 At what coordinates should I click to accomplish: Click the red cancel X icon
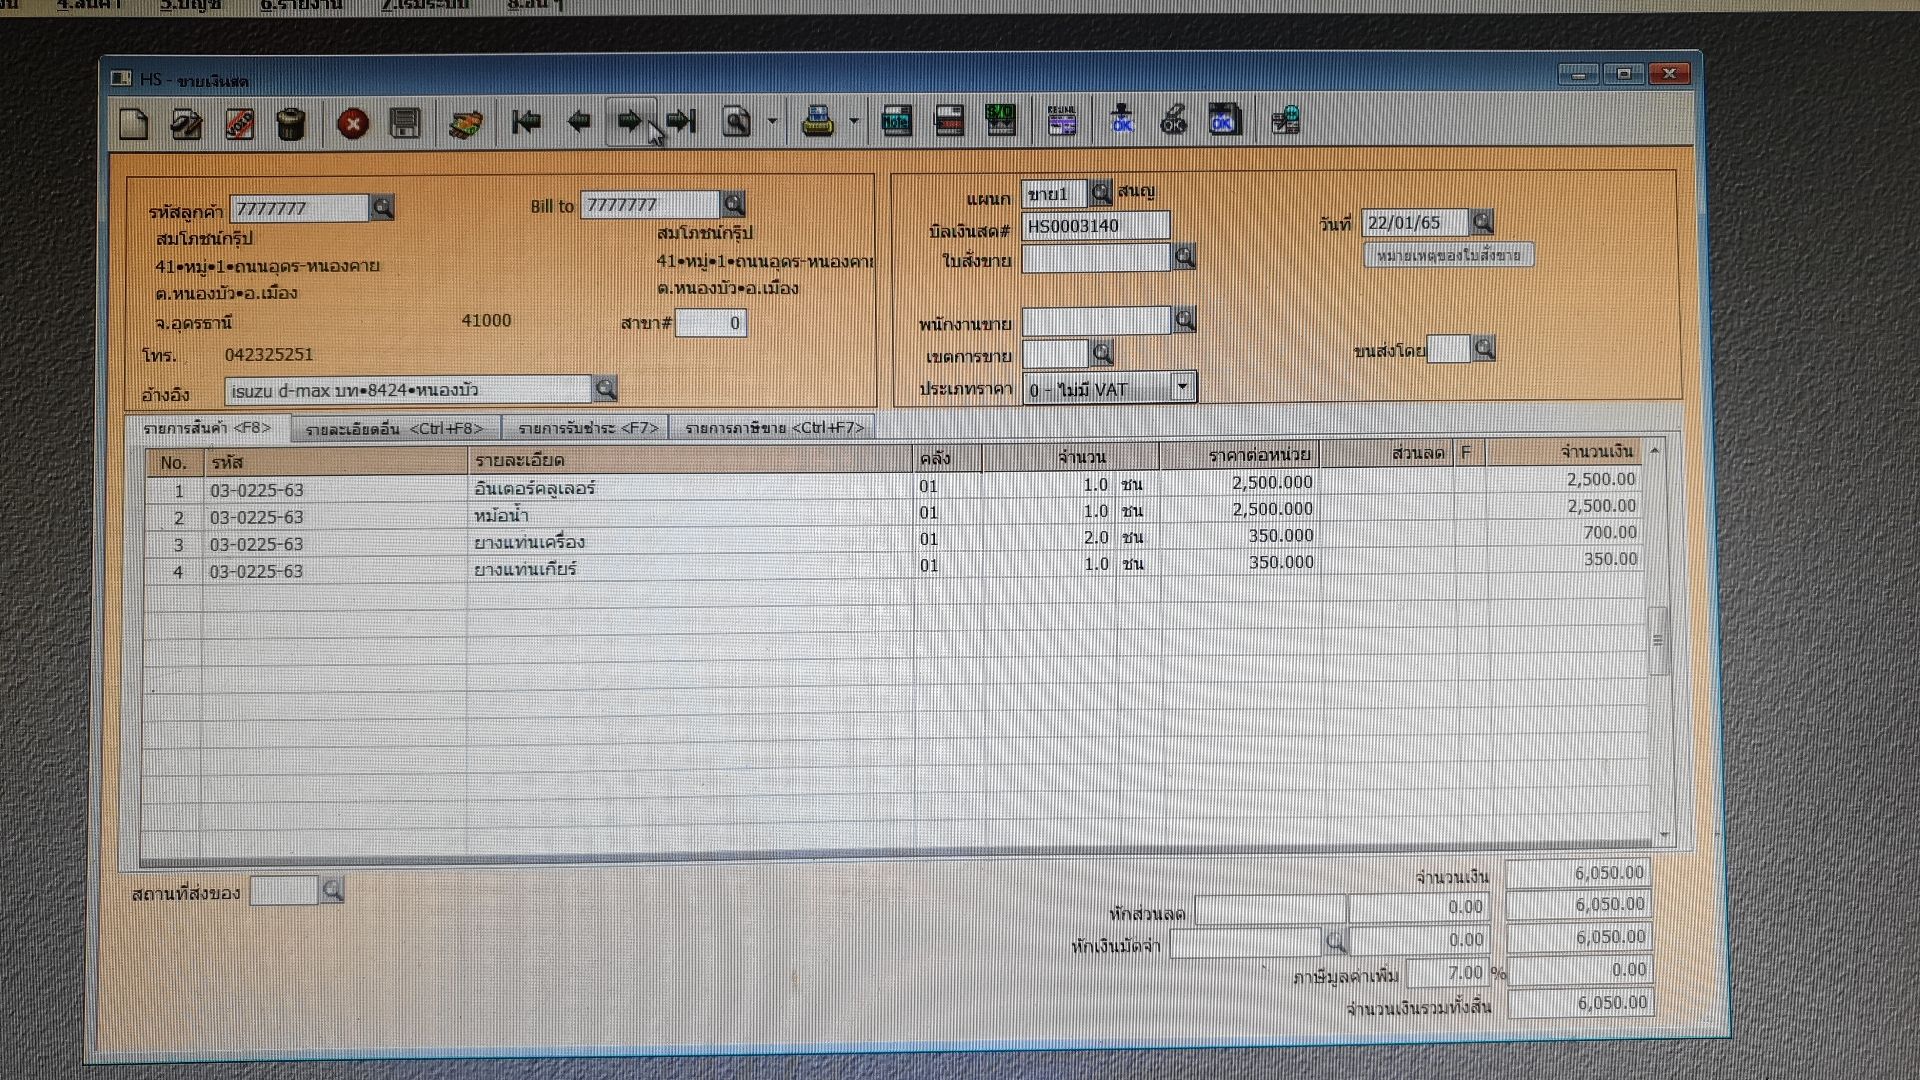pyautogui.click(x=352, y=124)
